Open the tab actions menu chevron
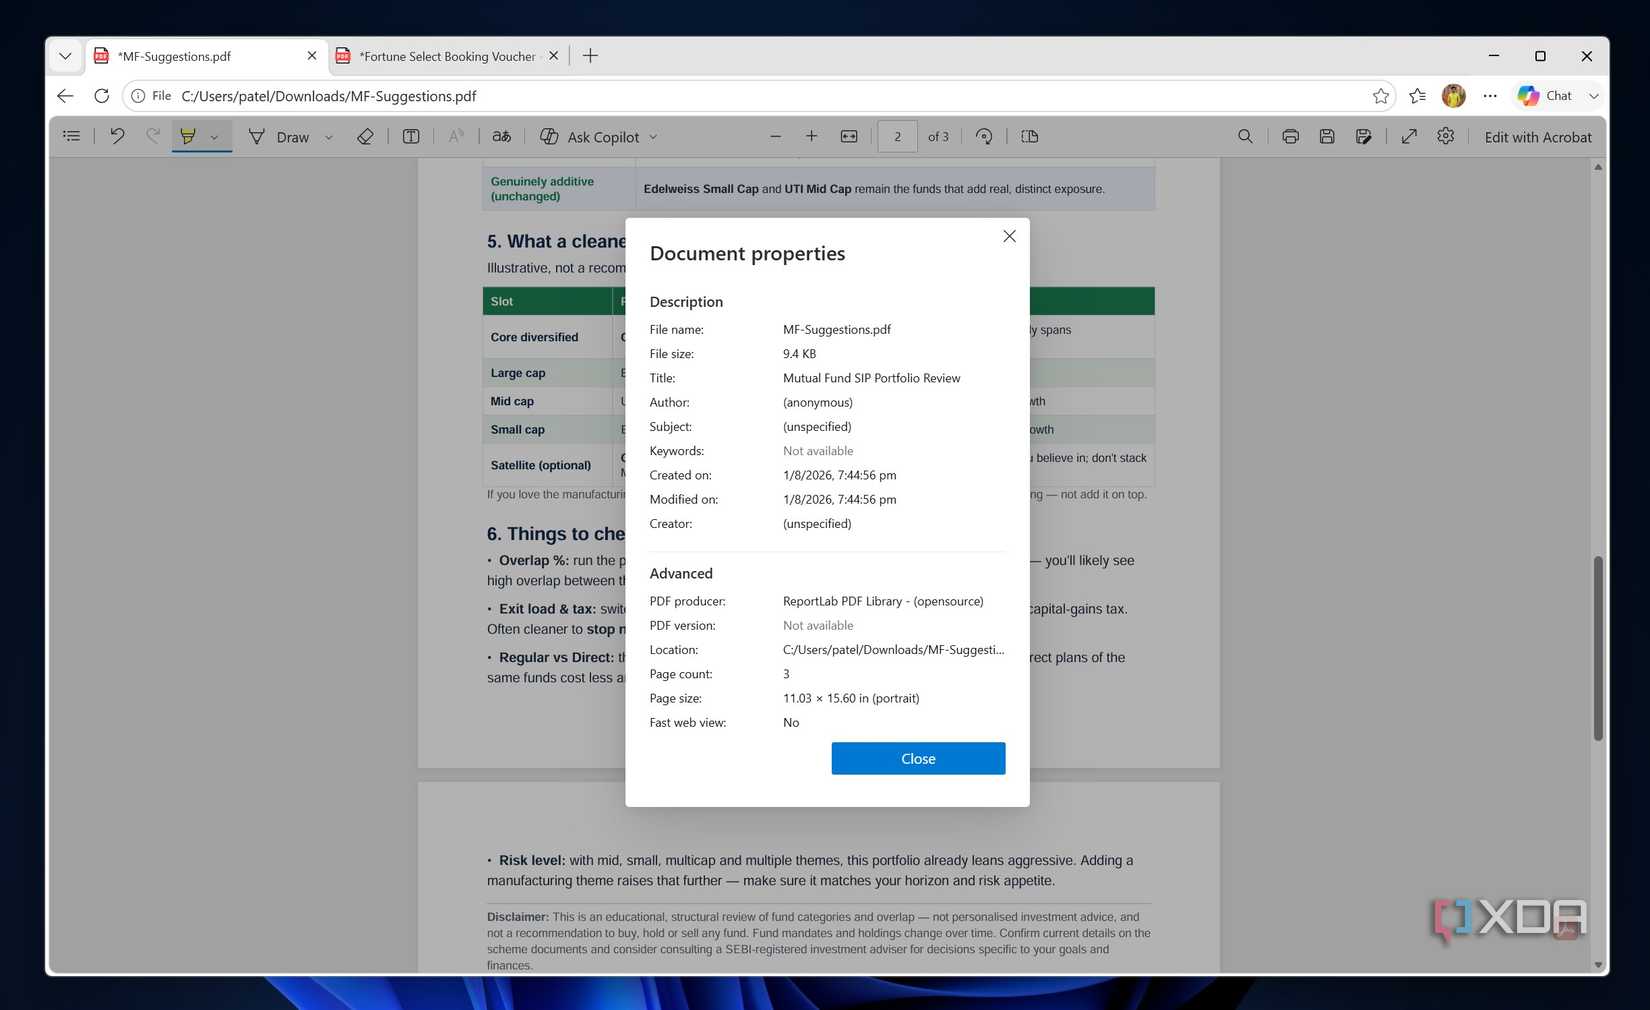Viewport: 1650px width, 1010px height. coord(65,56)
